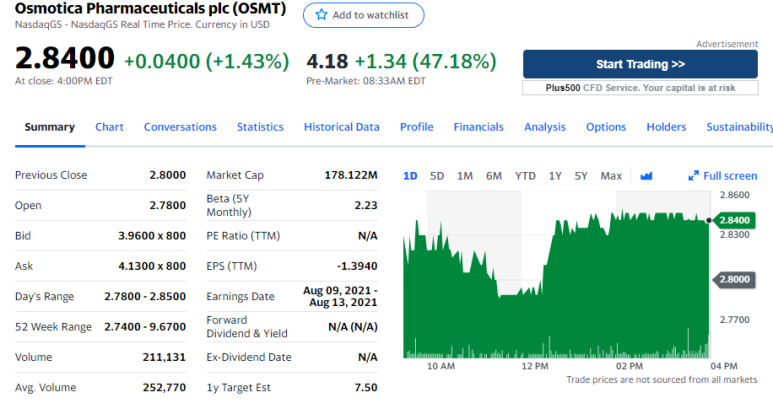Click the 2.8000 previous close chart marker
Viewport: 773px width, 414px height.
(x=734, y=279)
